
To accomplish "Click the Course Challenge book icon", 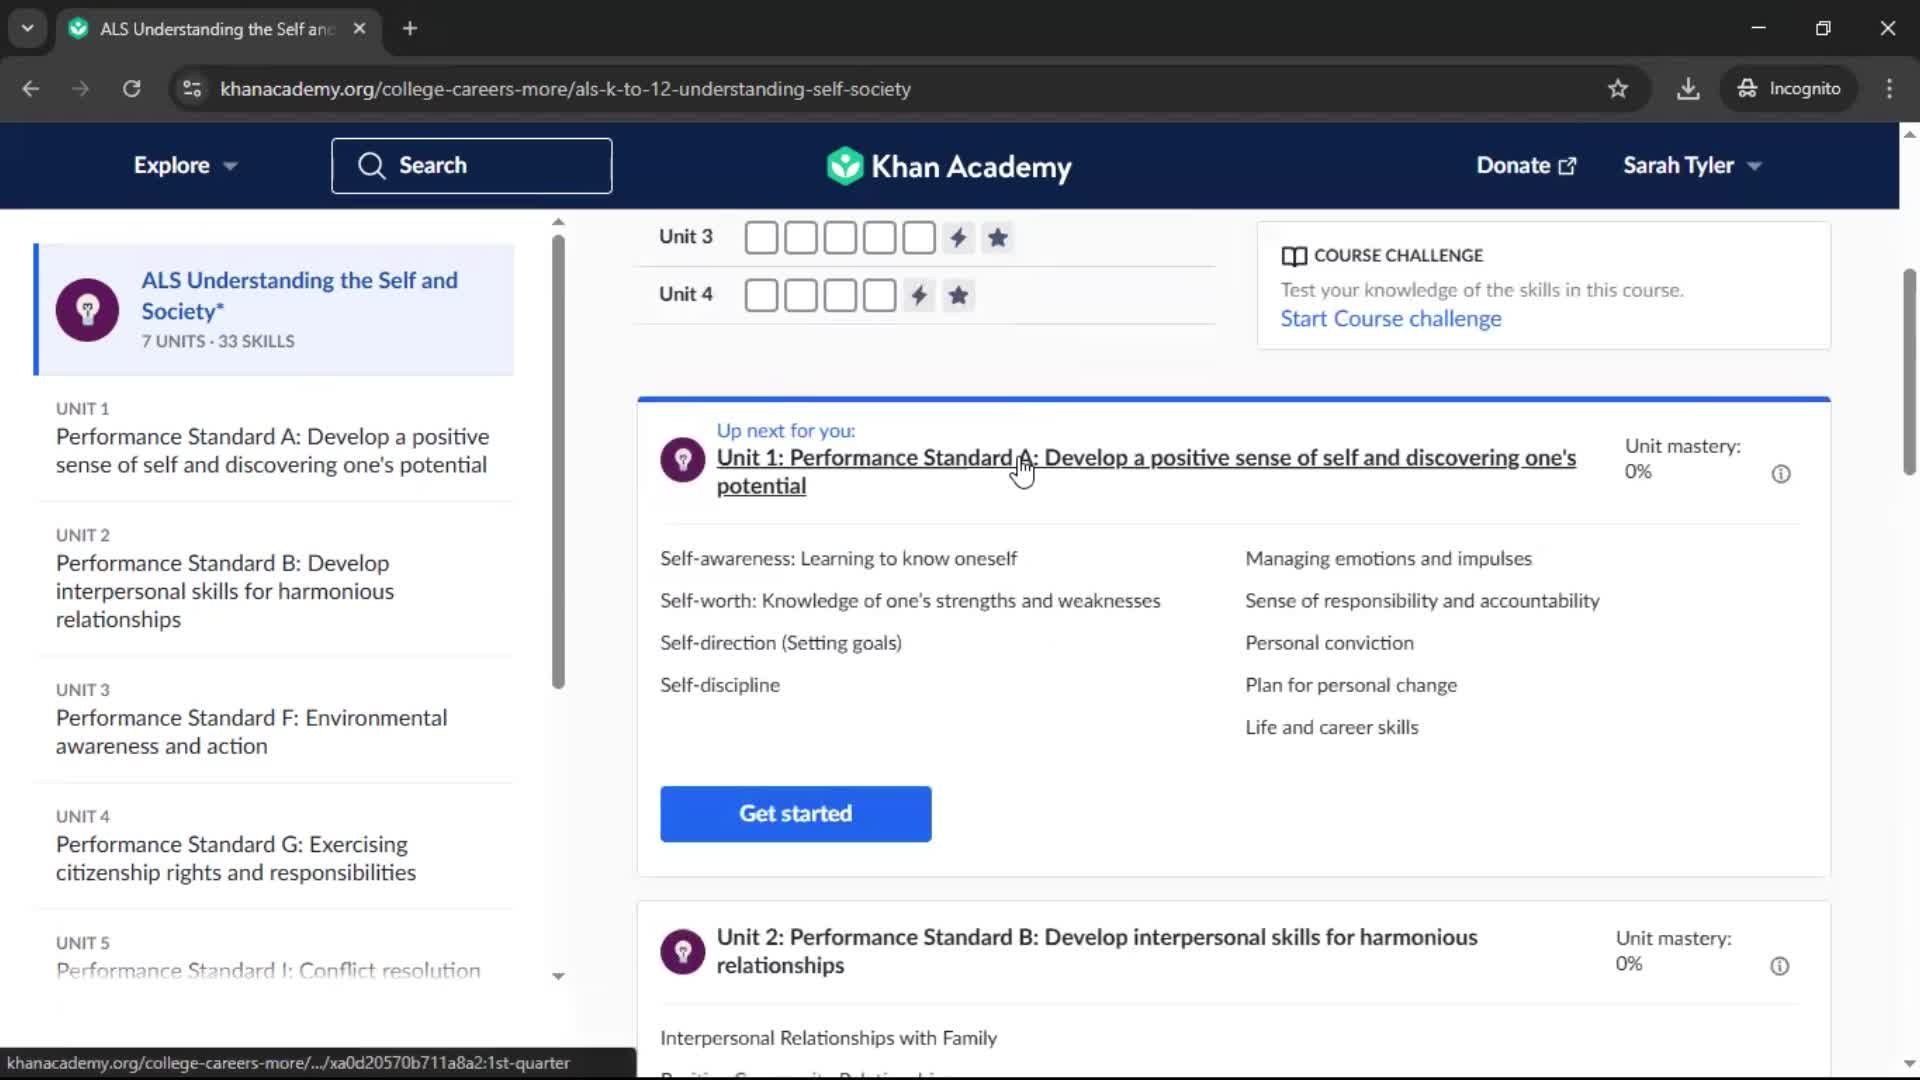I will click(1294, 256).
